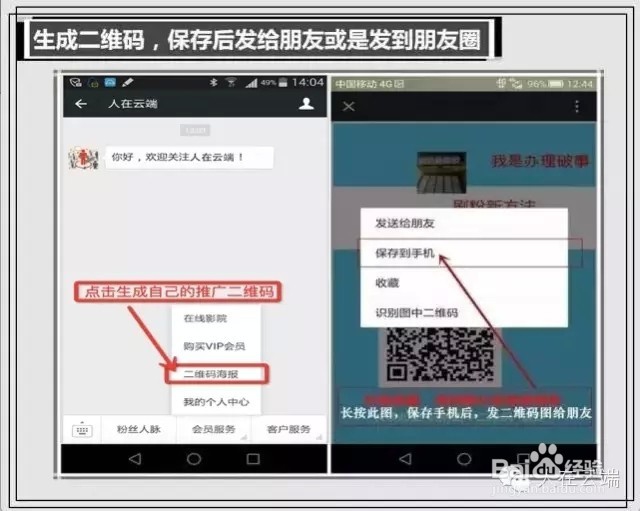Choose 发送给朋友 in context menu

pos(464,223)
